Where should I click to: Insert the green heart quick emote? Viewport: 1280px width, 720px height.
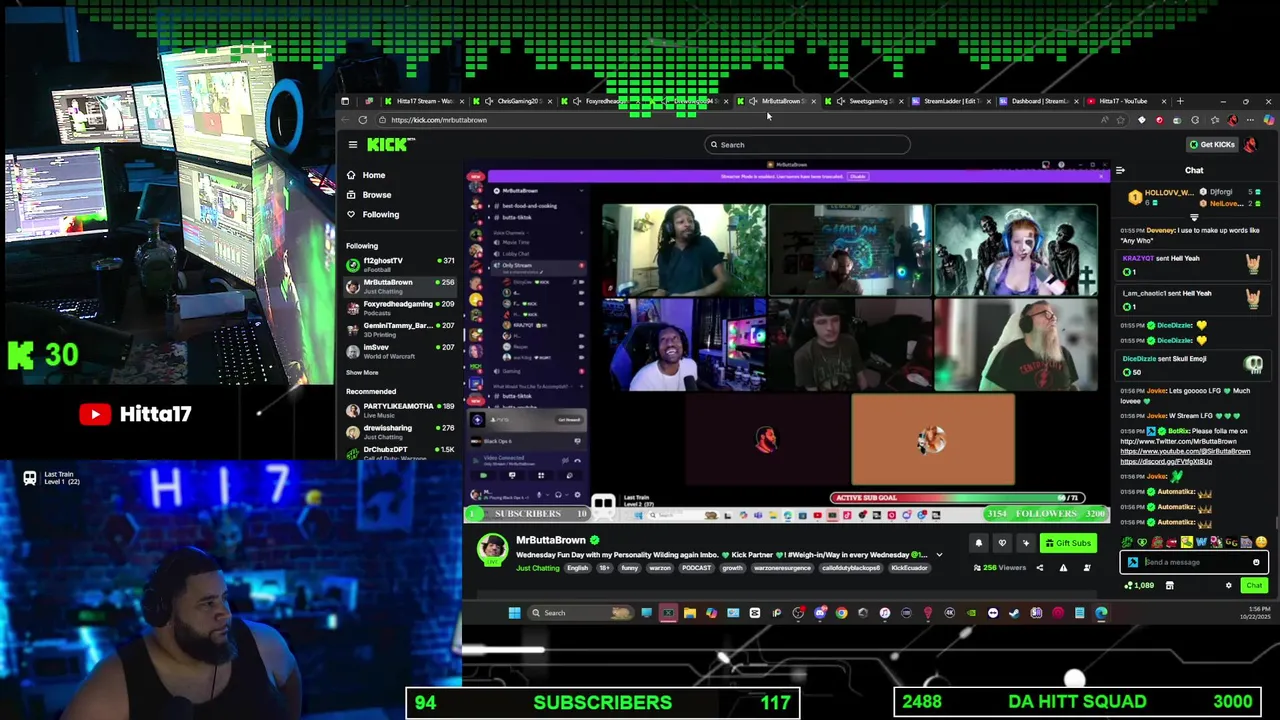1142,542
